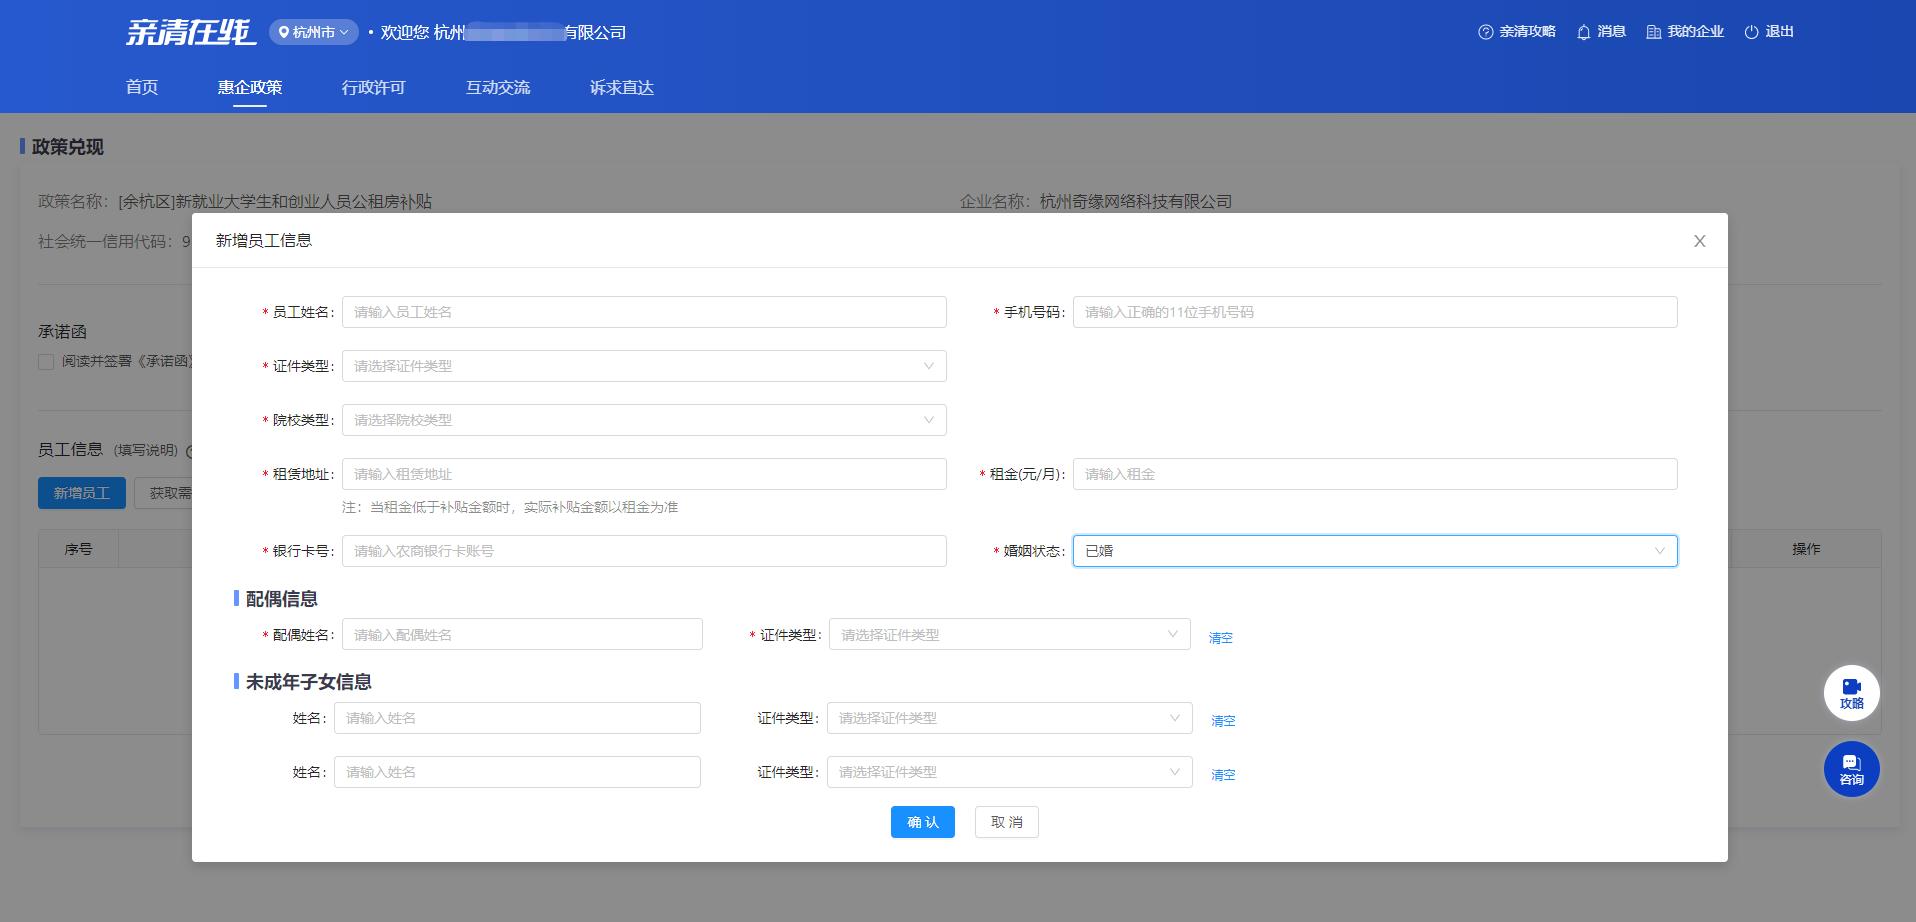Click inside the 员工姓名 input field

643,311
